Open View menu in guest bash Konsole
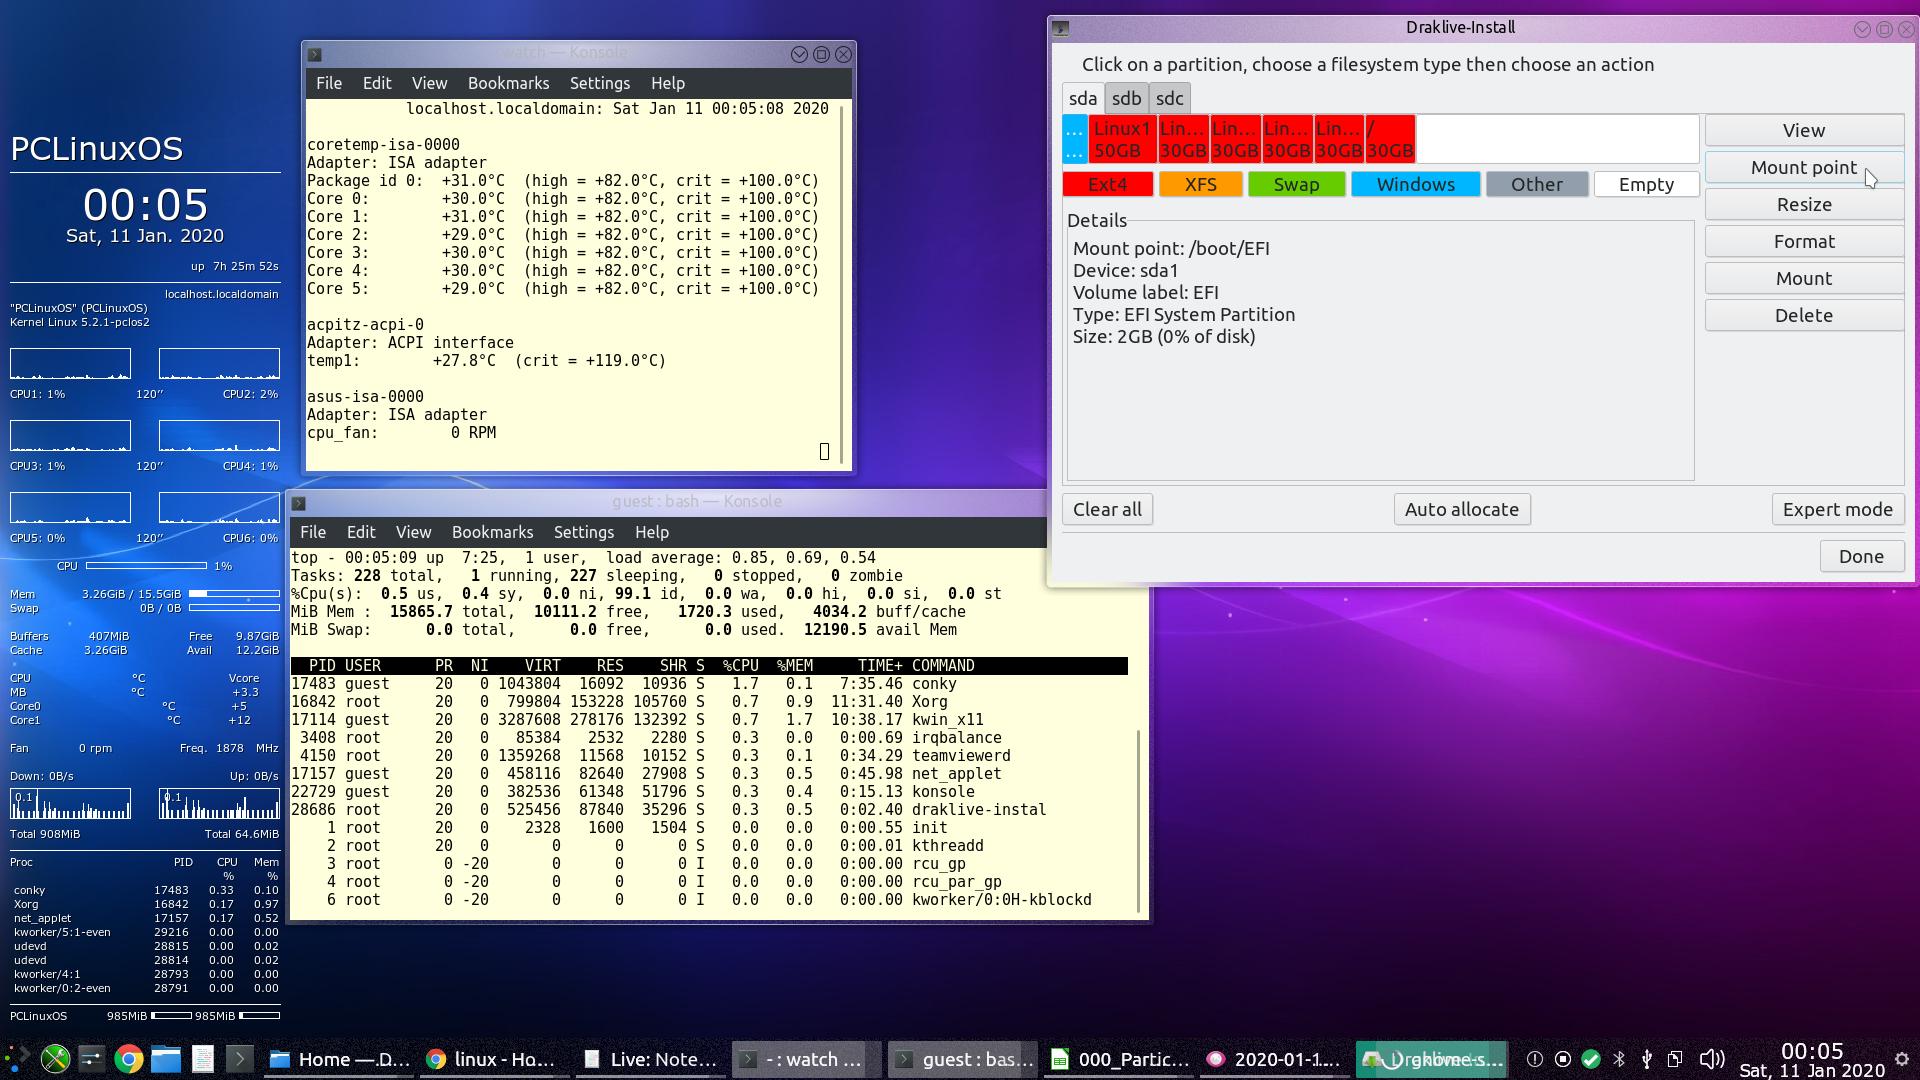This screenshot has height=1080, width=1920. pyautogui.click(x=413, y=532)
